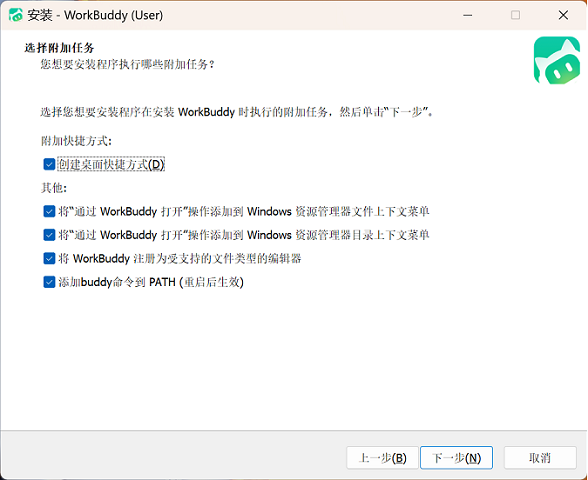Click 下一步(N) button
The height and width of the screenshot is (480, 588).
coord(456,458)
